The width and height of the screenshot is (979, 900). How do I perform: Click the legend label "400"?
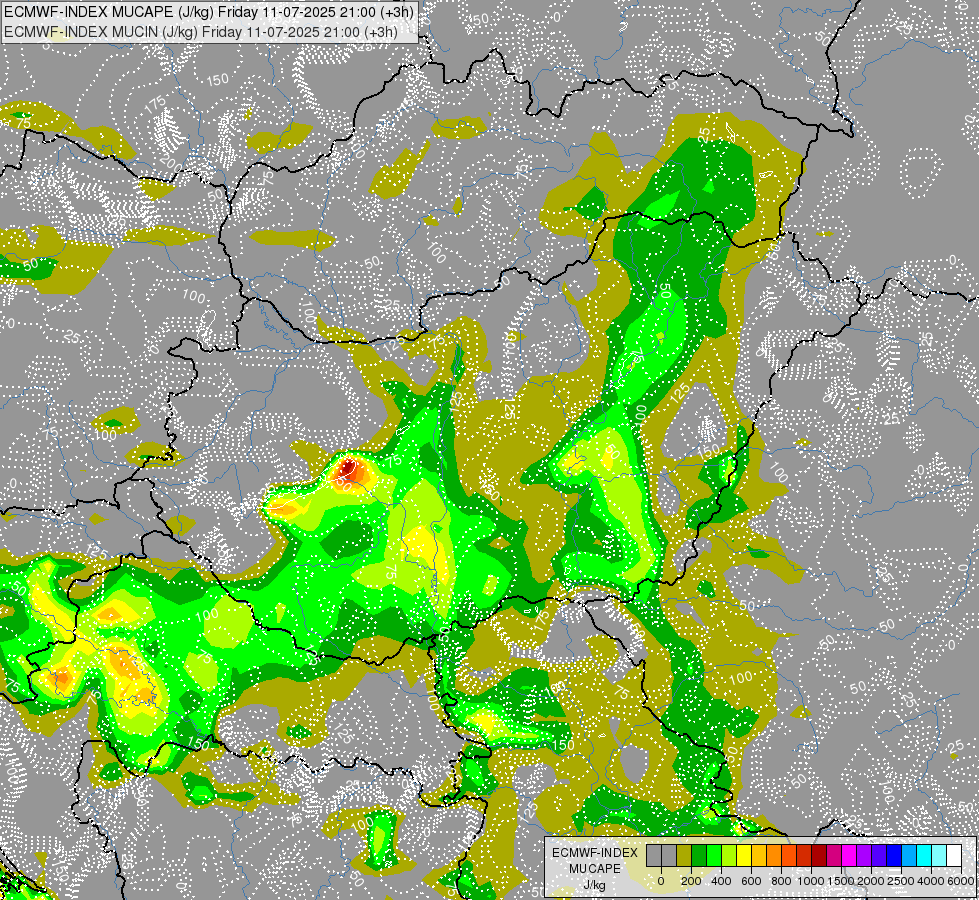click(721, 881)
